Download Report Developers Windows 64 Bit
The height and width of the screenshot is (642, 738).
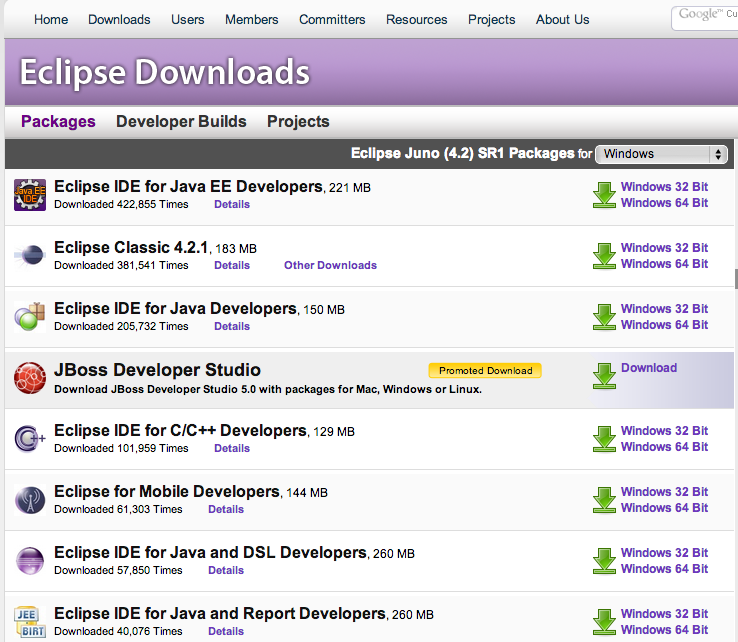[665, 630]
